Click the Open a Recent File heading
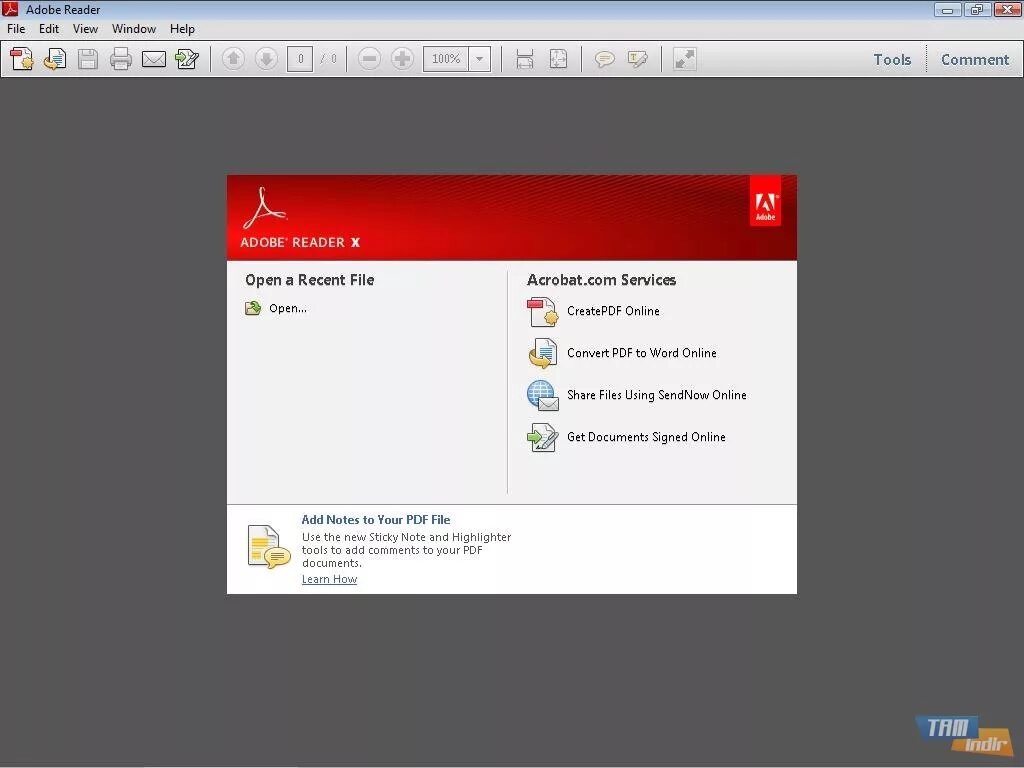The width and height of the screenshot is (1024, 768). pos(310,280)
